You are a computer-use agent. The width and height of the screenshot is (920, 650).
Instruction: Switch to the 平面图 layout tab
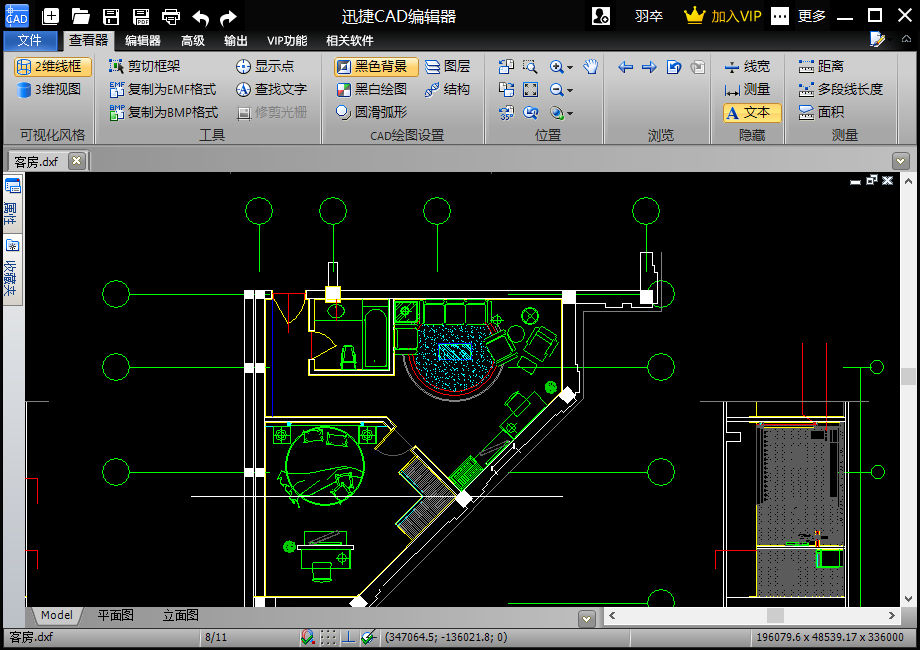(x=116, y=615)
